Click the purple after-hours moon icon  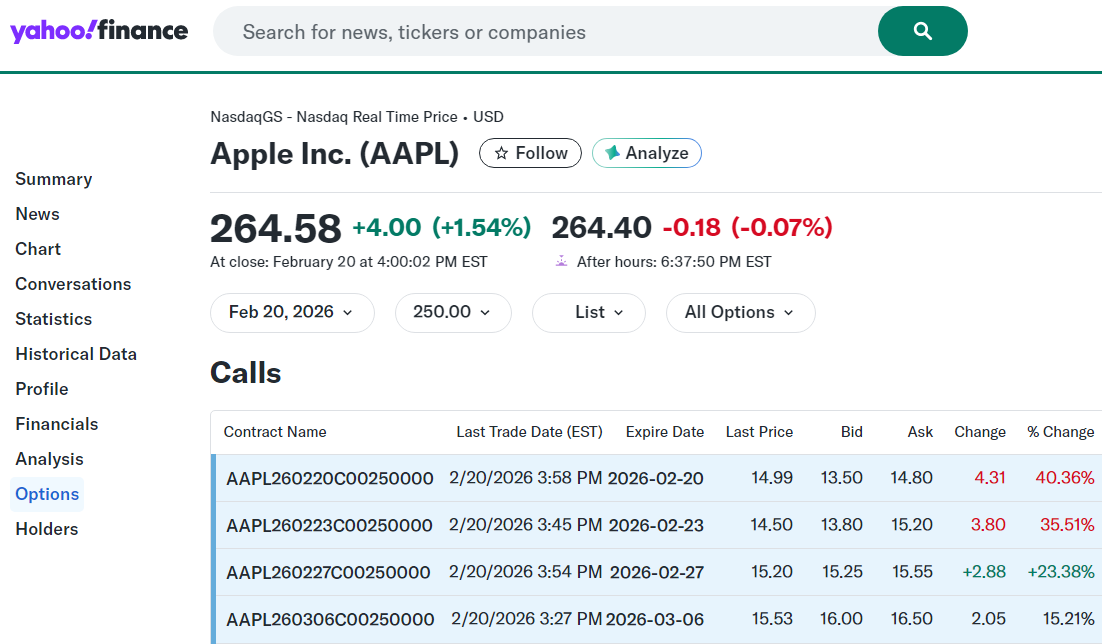pos(563,261)
